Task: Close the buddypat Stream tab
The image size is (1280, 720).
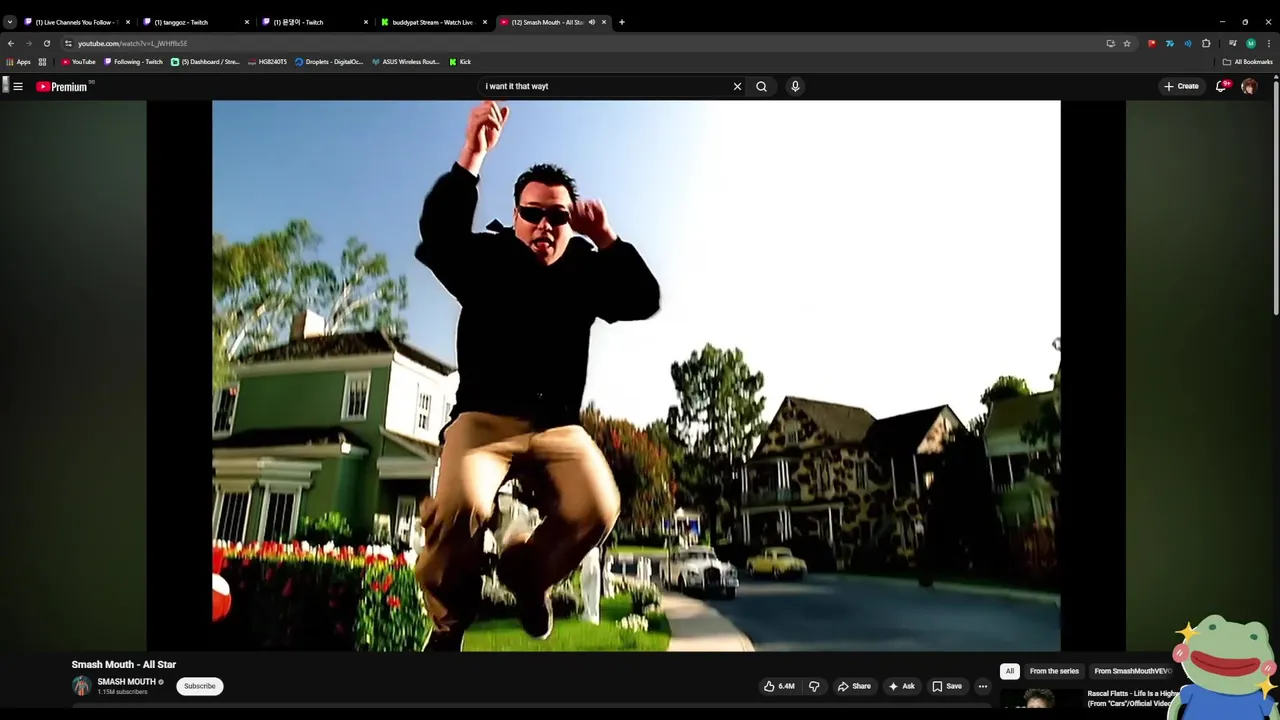Action: click(x=485, y=22)
